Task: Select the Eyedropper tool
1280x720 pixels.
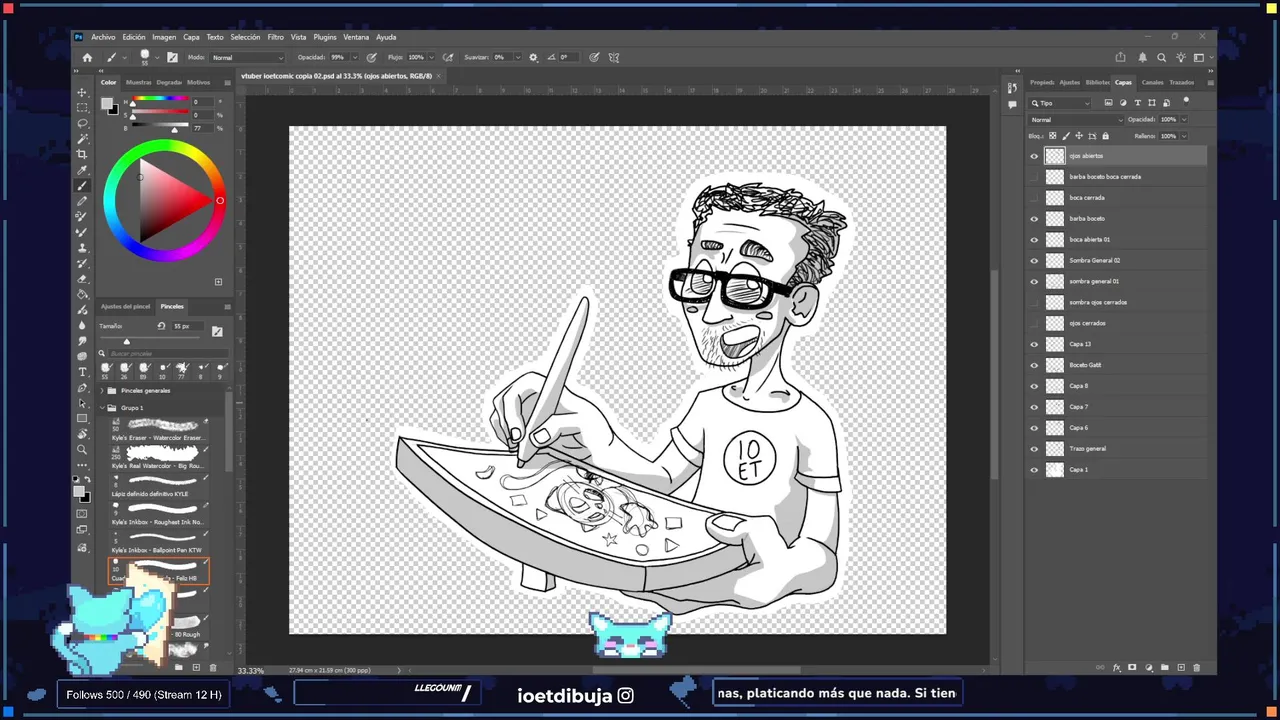Action: click(82, 170)
